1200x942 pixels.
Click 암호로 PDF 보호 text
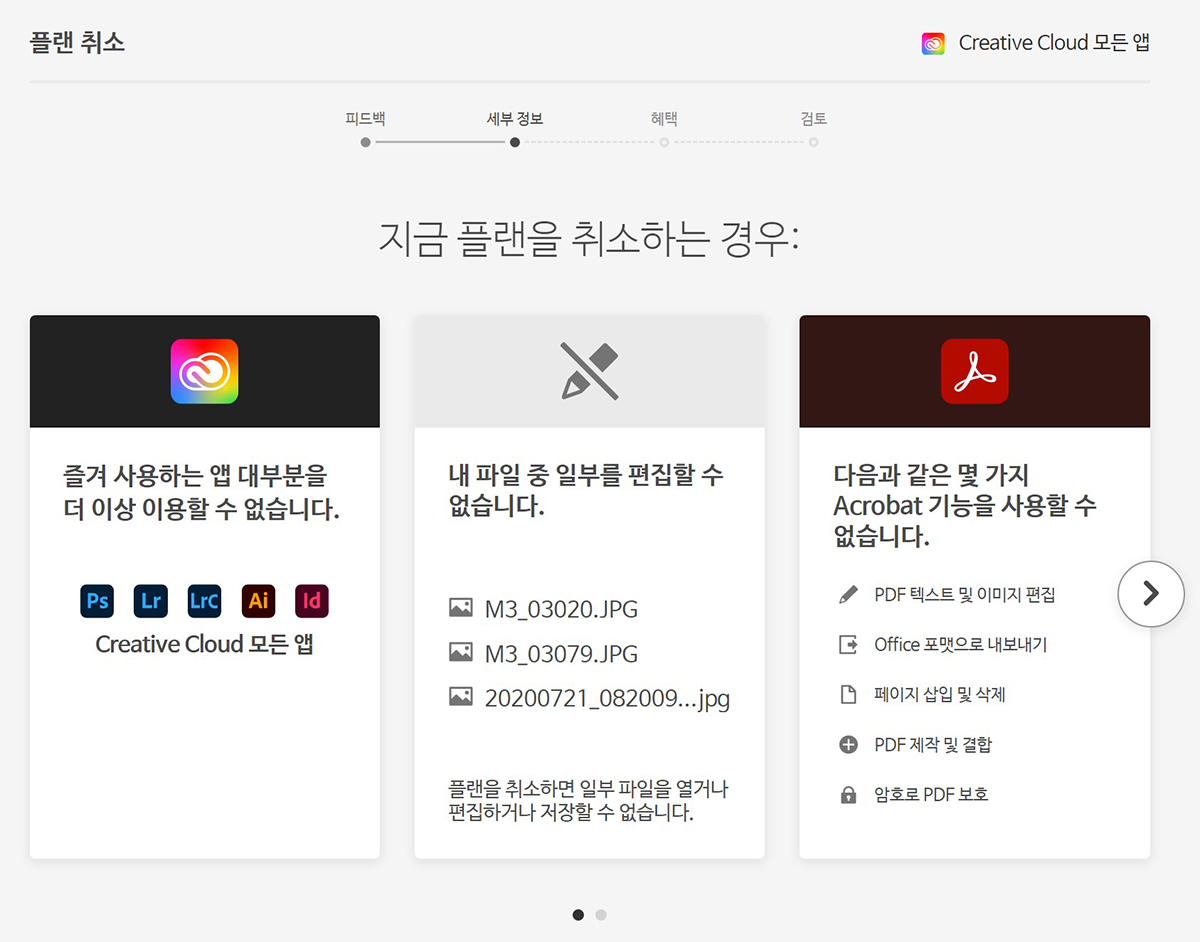(931, 795)
